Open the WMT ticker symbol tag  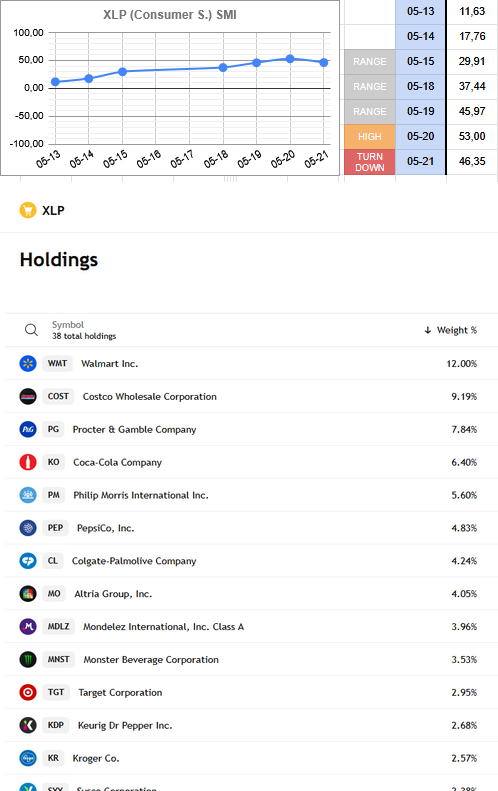point(58,363)
